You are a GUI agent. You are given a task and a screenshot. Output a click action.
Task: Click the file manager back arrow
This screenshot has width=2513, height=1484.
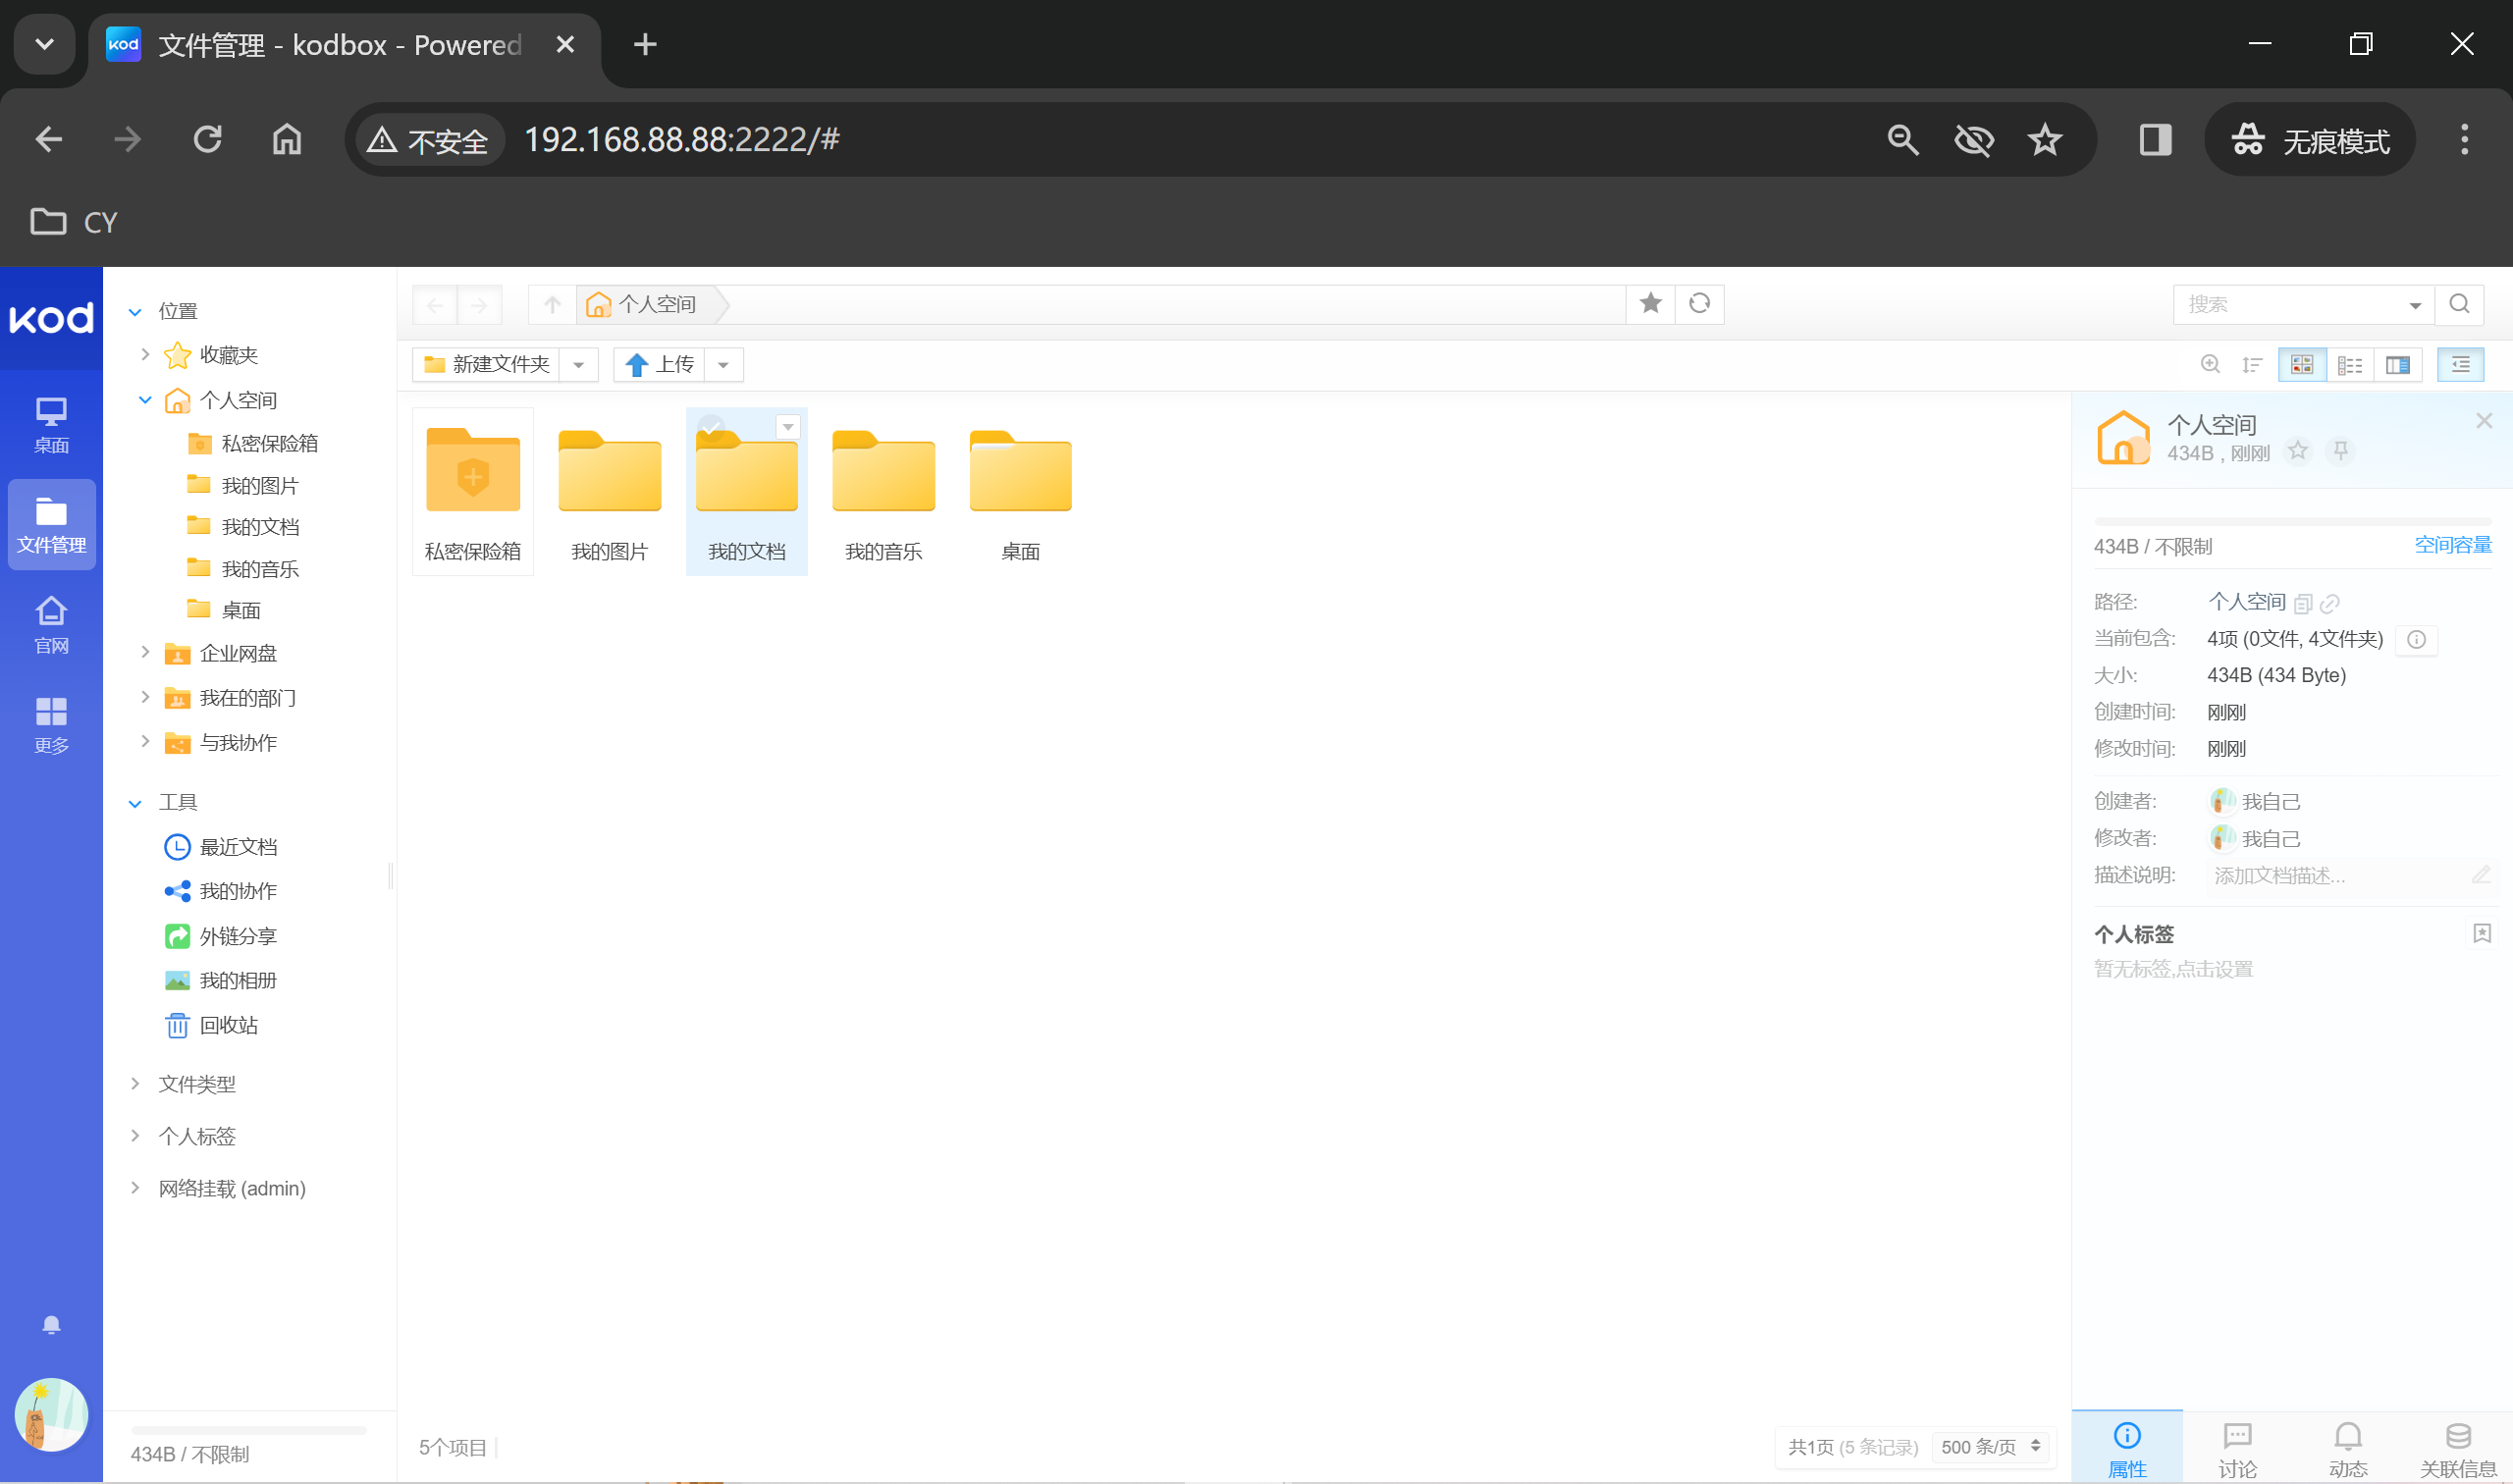[435, 305]
